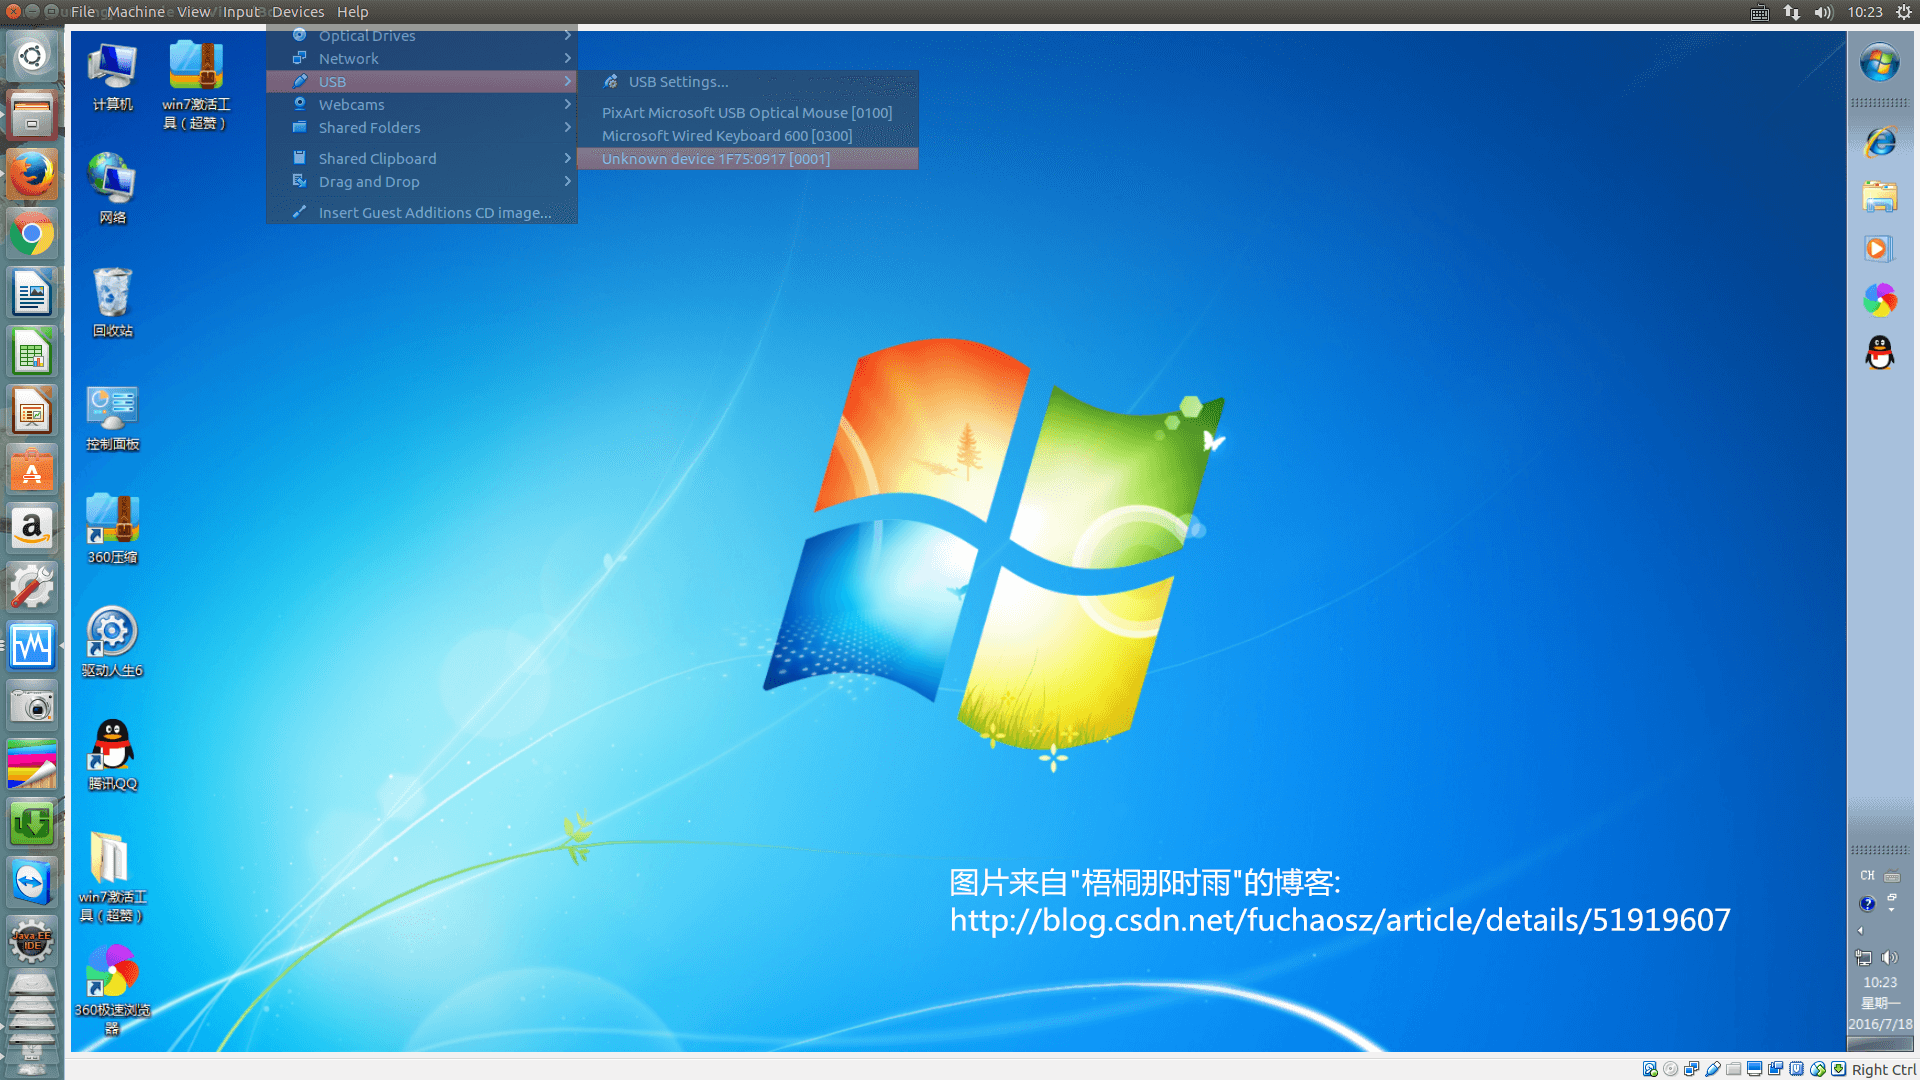The width and height of the screenshot is (1920, 1080).
Task: Launch Chrome from the Ubuntu launcher
Action: pyautogui.click(x=32, y=235)
